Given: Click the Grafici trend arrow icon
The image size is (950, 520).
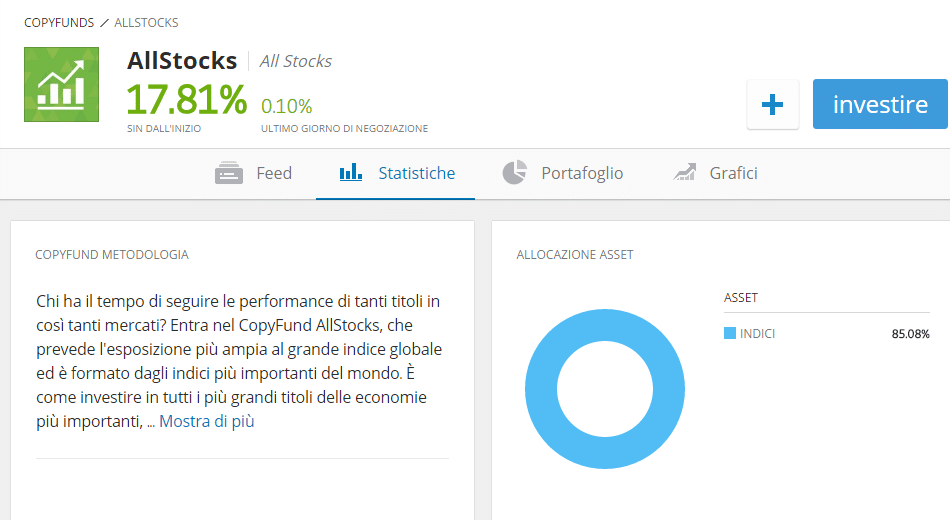Looking at the screenshot, I should click(685, 172).
